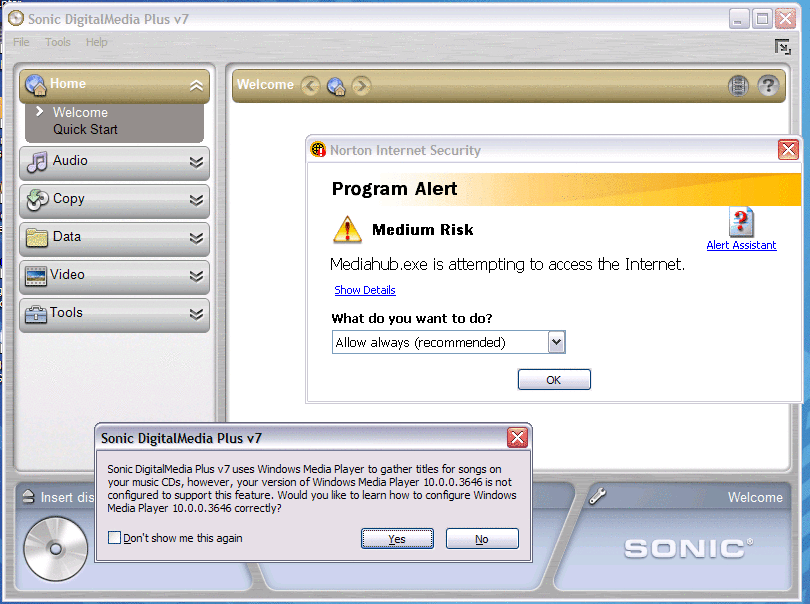The image size is (810, 604).
Task: Click the Home globe icon in sidebar
Action: [x=36, y=85]
